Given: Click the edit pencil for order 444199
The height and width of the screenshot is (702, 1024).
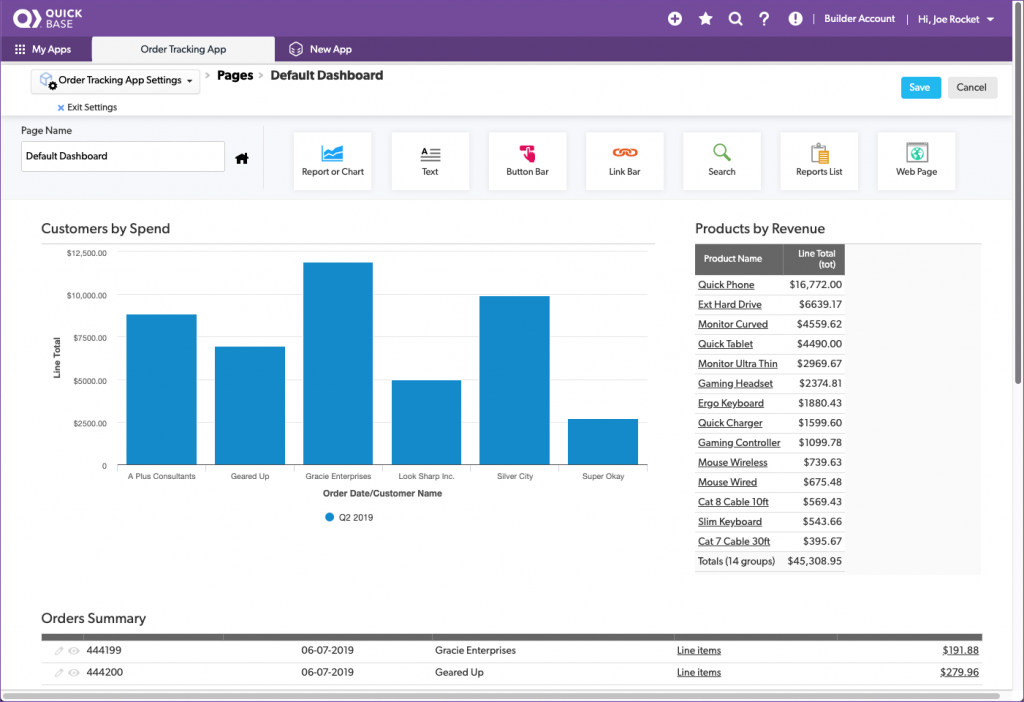Looking at the screenshot, I should (59, 651).
